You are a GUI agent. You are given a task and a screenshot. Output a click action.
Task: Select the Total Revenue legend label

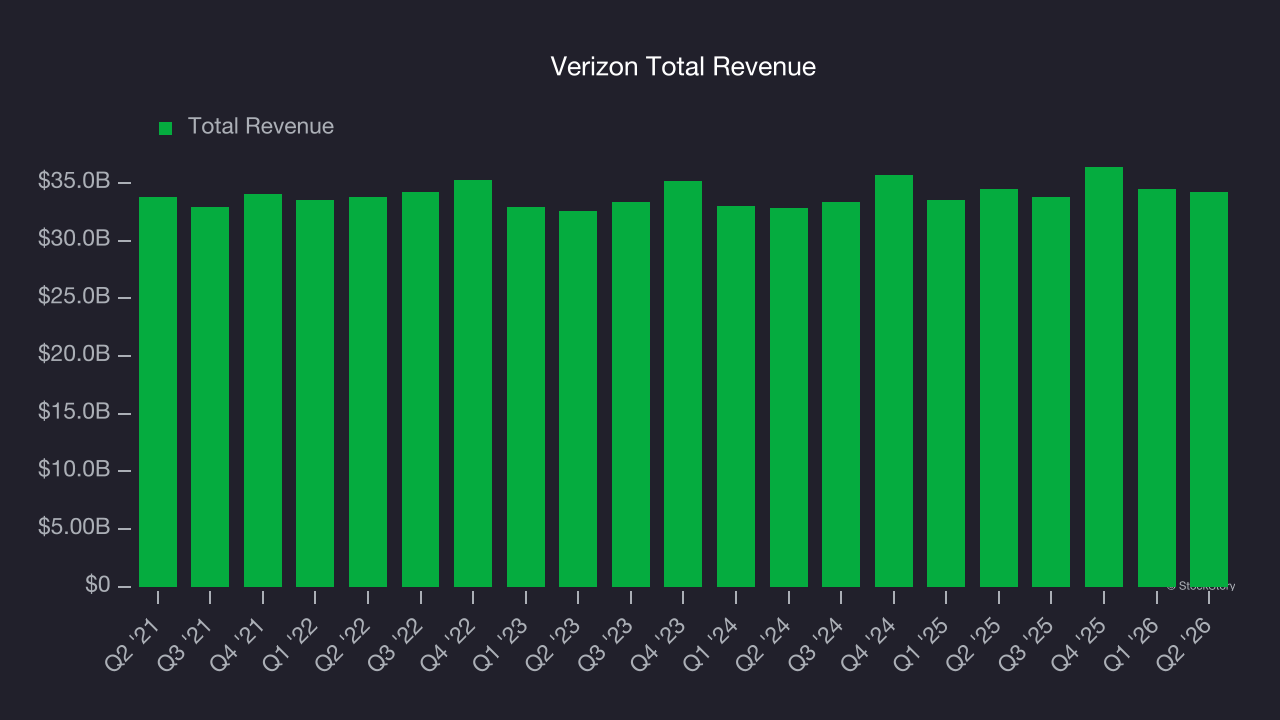(261, 127)
